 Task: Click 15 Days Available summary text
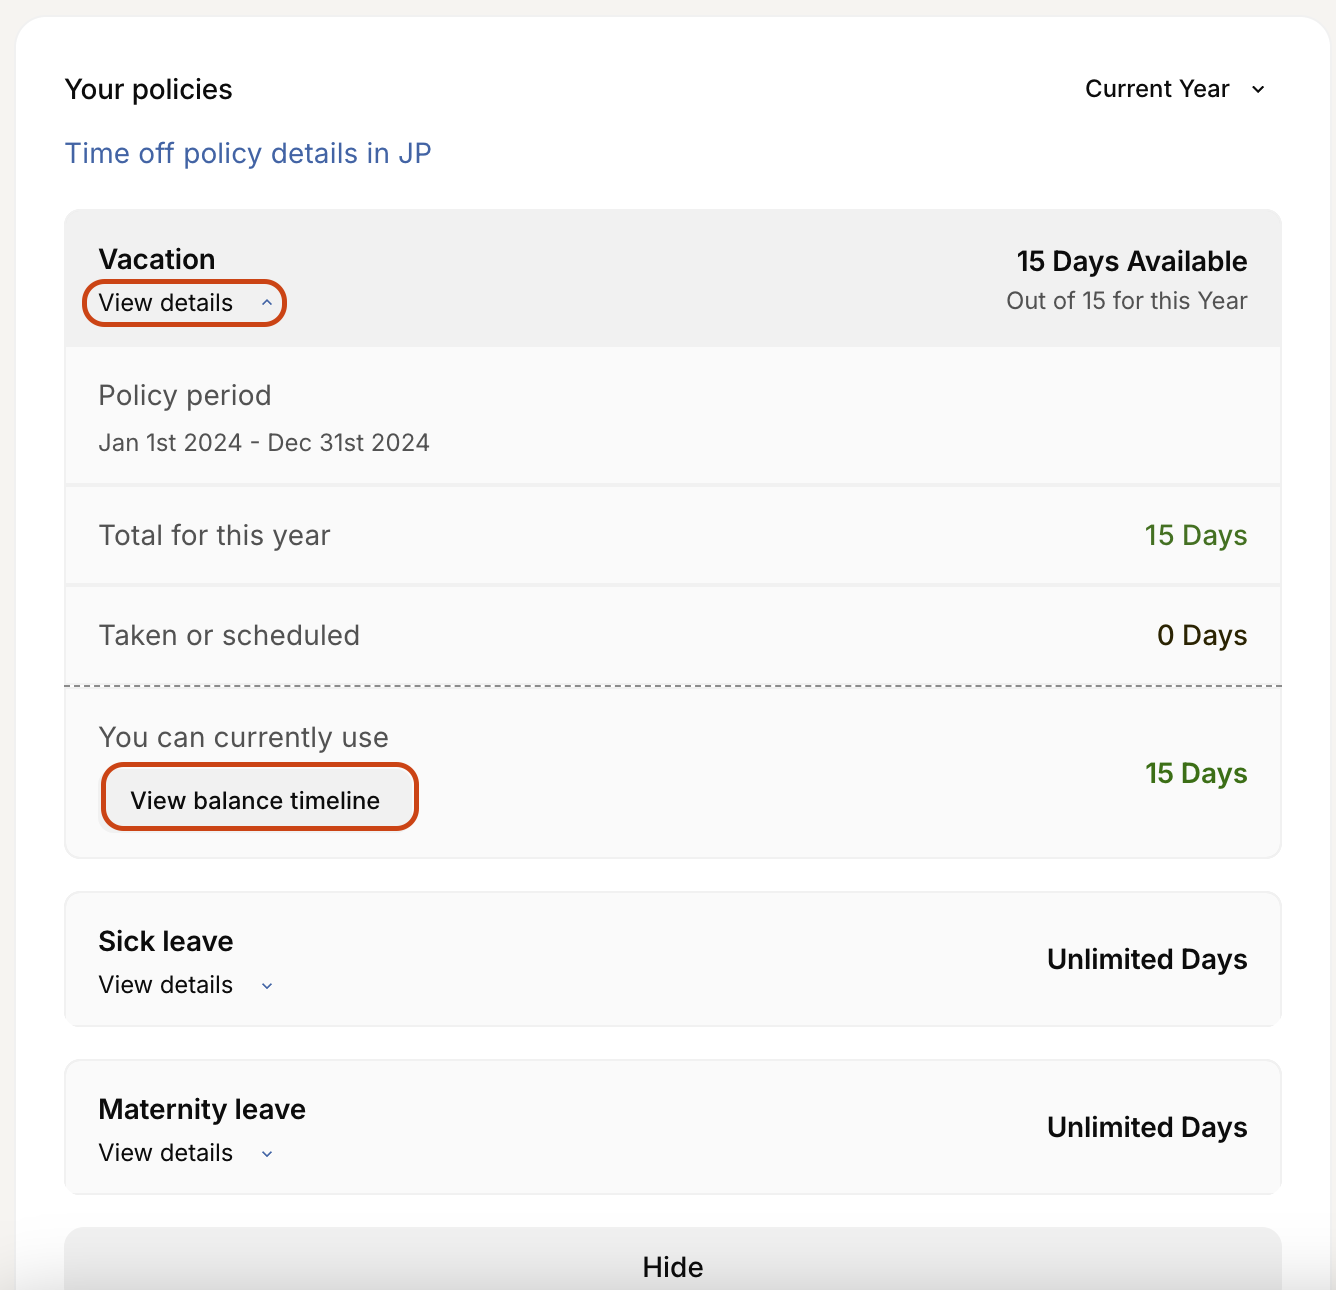point(1131,262)
